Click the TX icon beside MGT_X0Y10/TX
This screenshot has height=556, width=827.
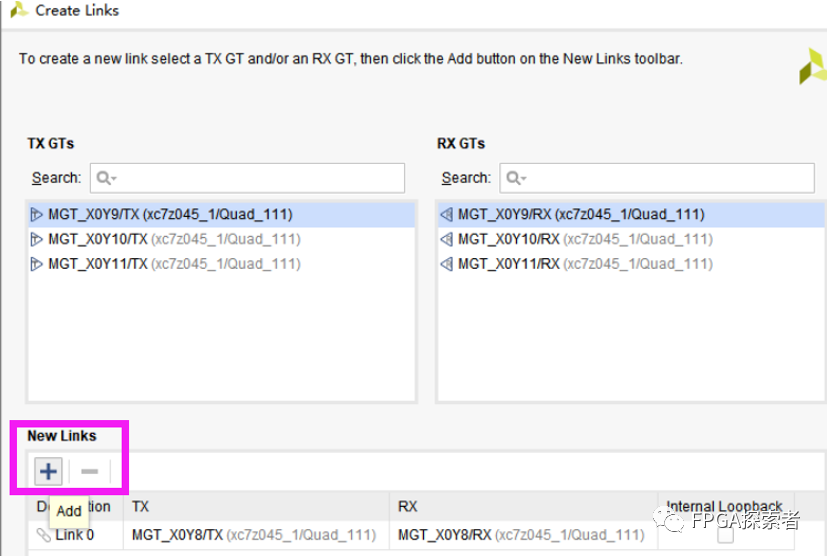pyautogui.click(x=37, y=239)
